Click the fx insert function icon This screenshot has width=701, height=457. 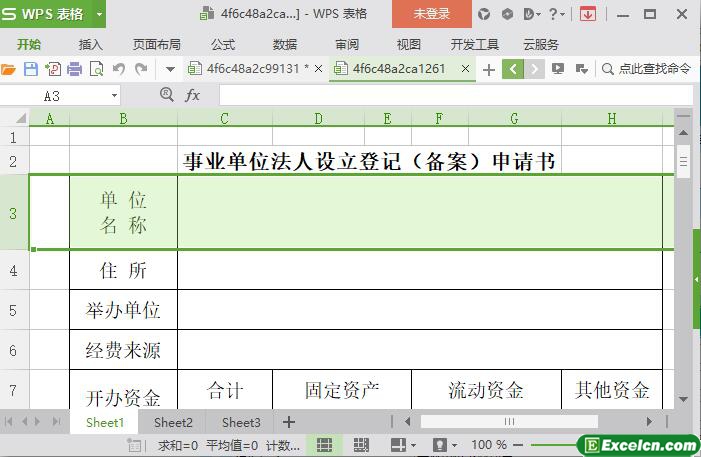pos(192,95)
